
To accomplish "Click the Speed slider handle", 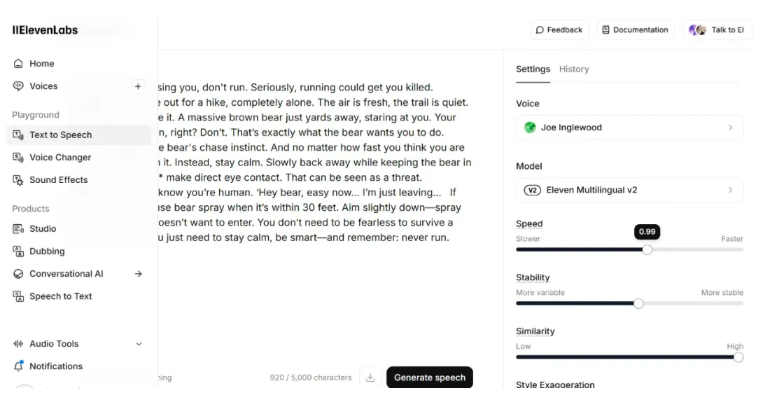I will (x=647, y=249).
